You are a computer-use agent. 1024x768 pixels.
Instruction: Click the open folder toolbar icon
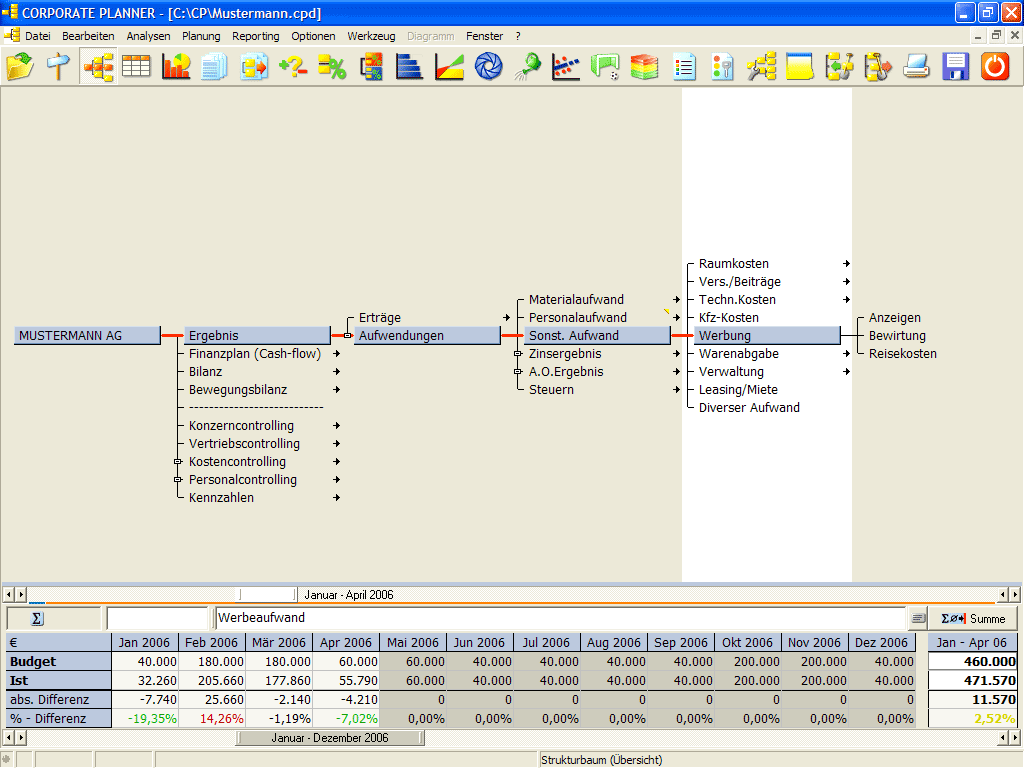pyautogui.click(x=20, y=67)
